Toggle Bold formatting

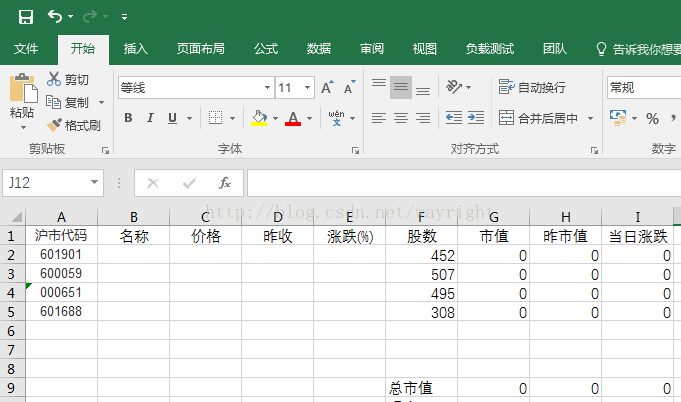click(x=128, y=118)
